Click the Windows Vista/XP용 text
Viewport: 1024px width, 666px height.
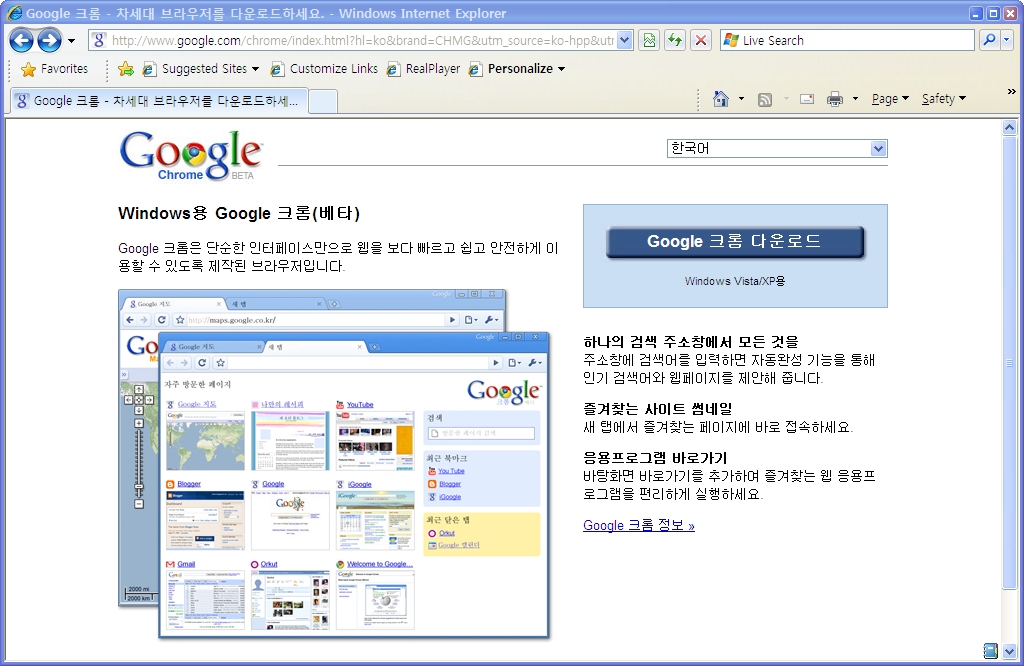click(735, 281)
